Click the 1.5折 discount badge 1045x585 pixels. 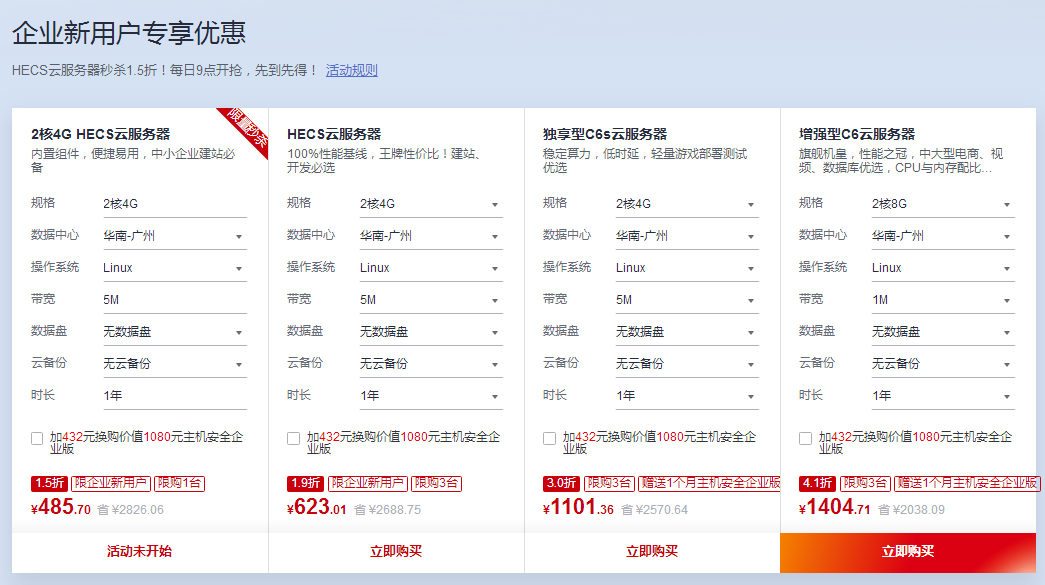coord(49,483)
